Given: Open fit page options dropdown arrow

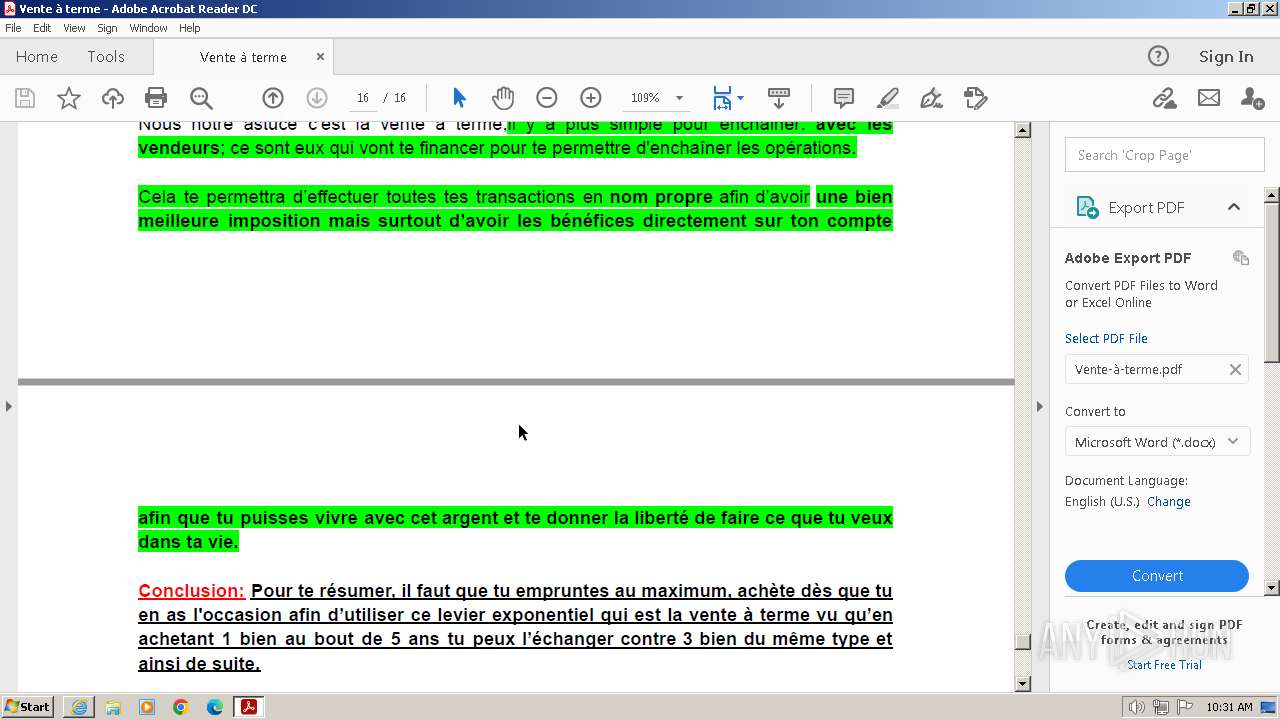Looking at the screenshot, I should [740, 98].
